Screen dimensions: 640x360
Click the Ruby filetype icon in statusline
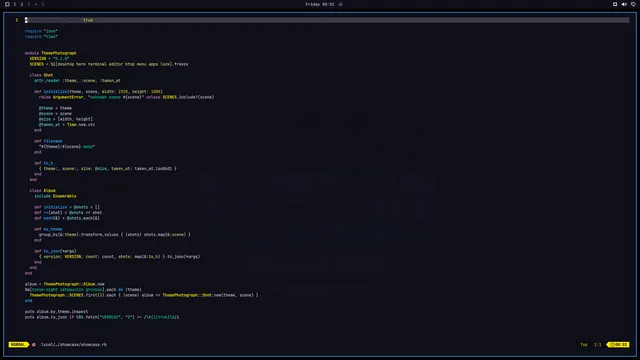(34, 344)
